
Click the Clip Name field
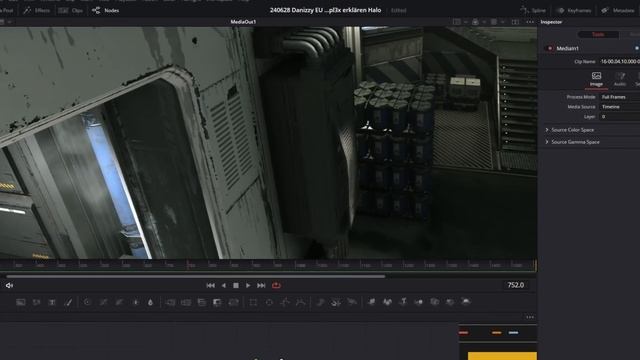coord(620,61)
